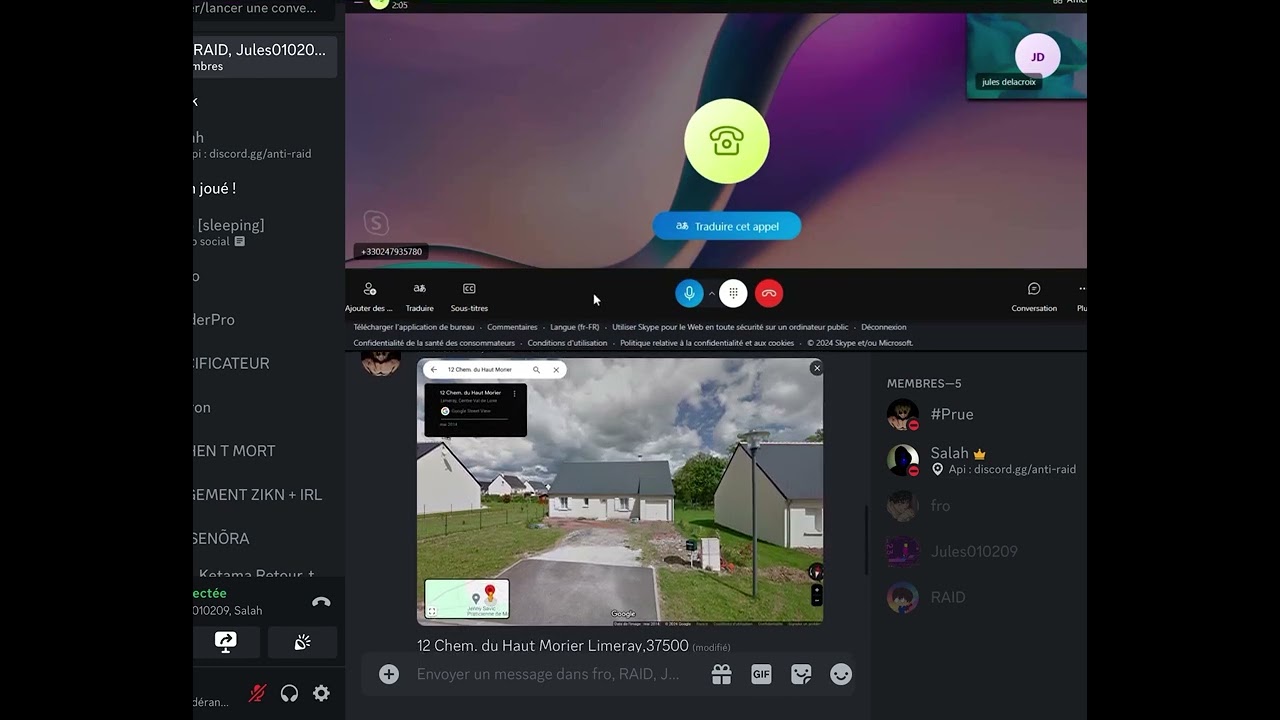Image resolution: width=1280 pixels, height=720 pixels.
Task: Expand the Skype microphone options chevron
Action: (x=711, y=293)
